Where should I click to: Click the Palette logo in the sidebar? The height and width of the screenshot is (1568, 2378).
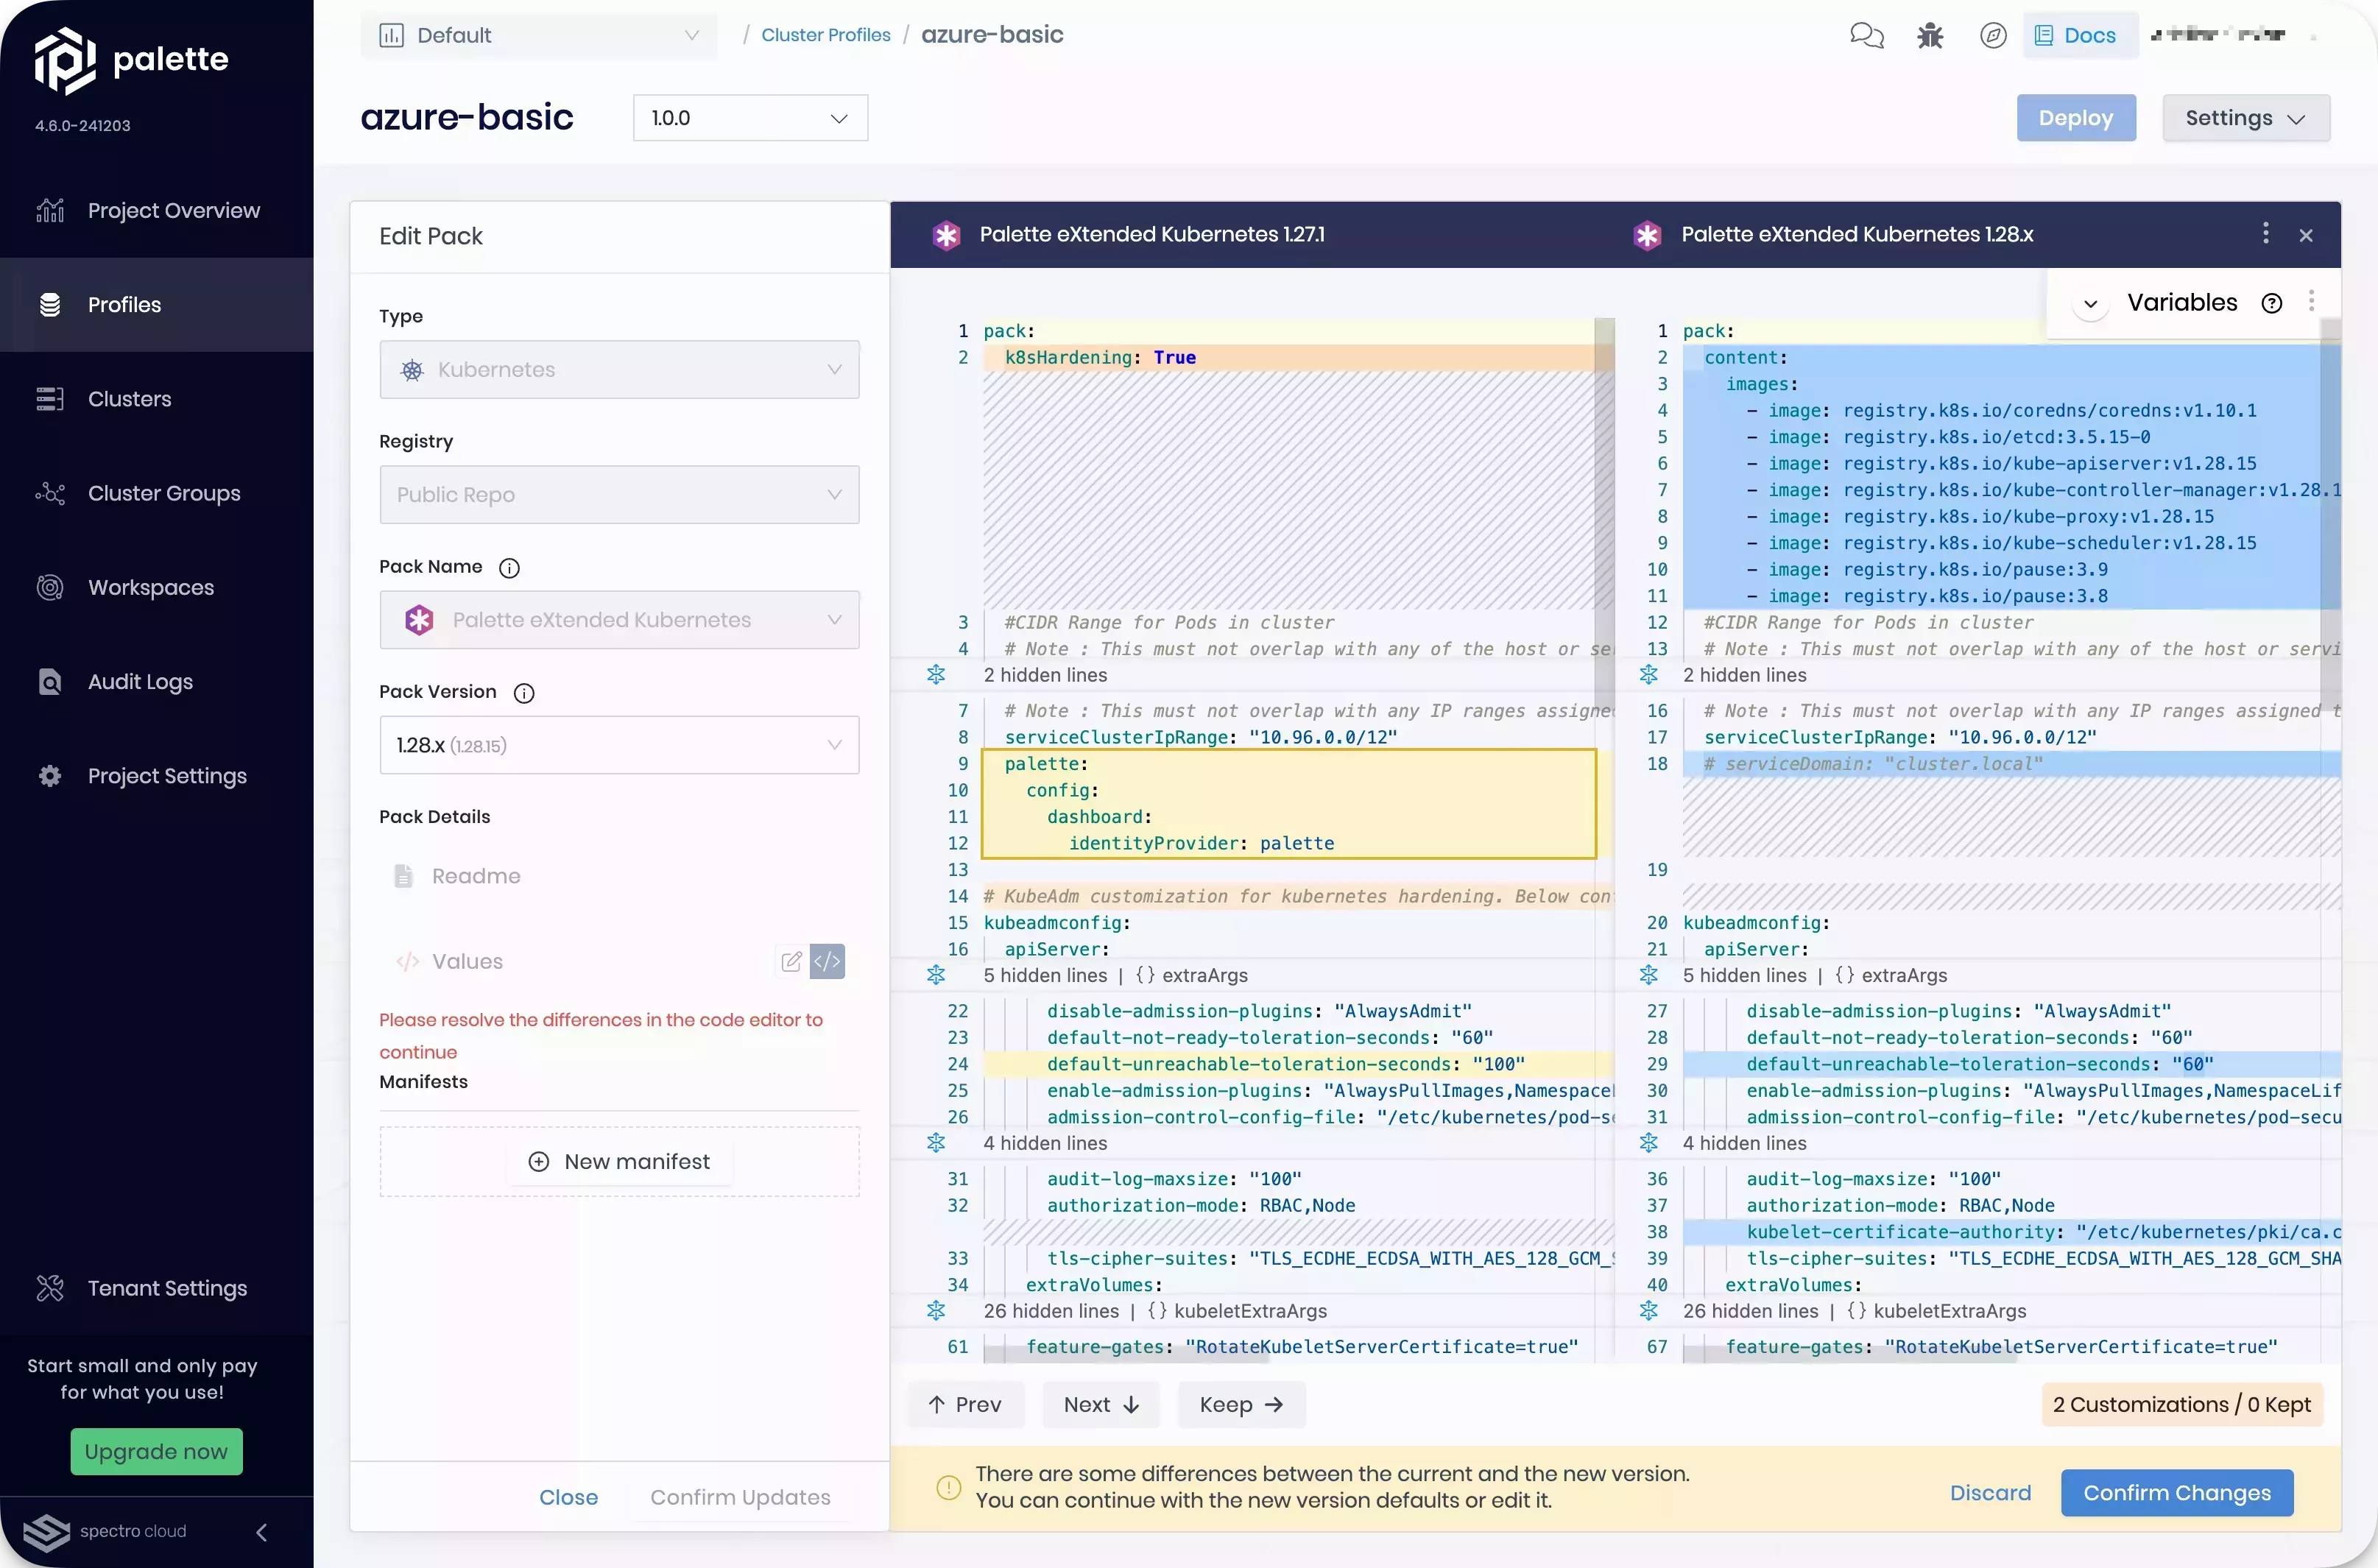click(130, 60)
